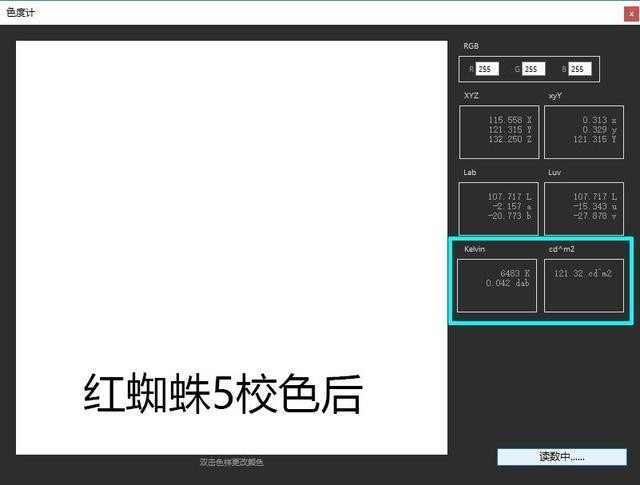Click the 0.313 x chromaticity value
Screen dimensions: 640x485
coord(599,120)
